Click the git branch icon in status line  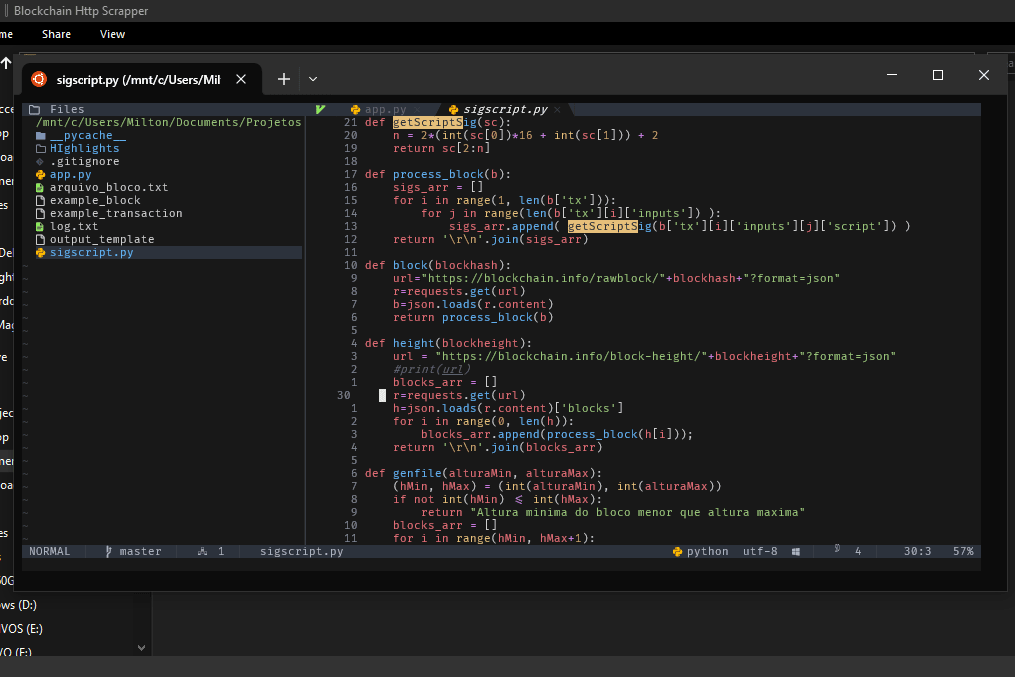(109, 551)
